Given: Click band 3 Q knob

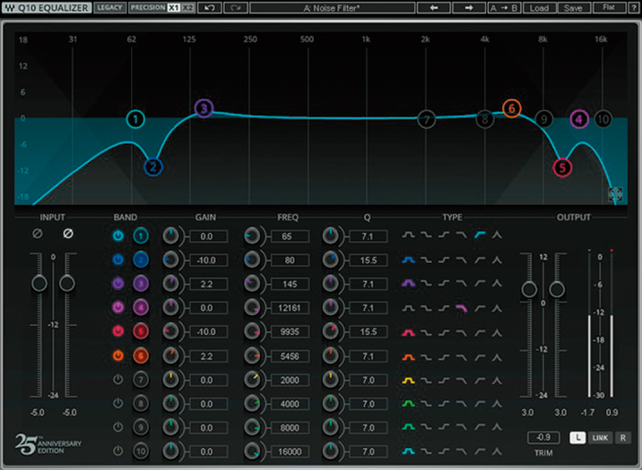Looking at the screenshot, I should pyautogui.click(x=330, y=283).
